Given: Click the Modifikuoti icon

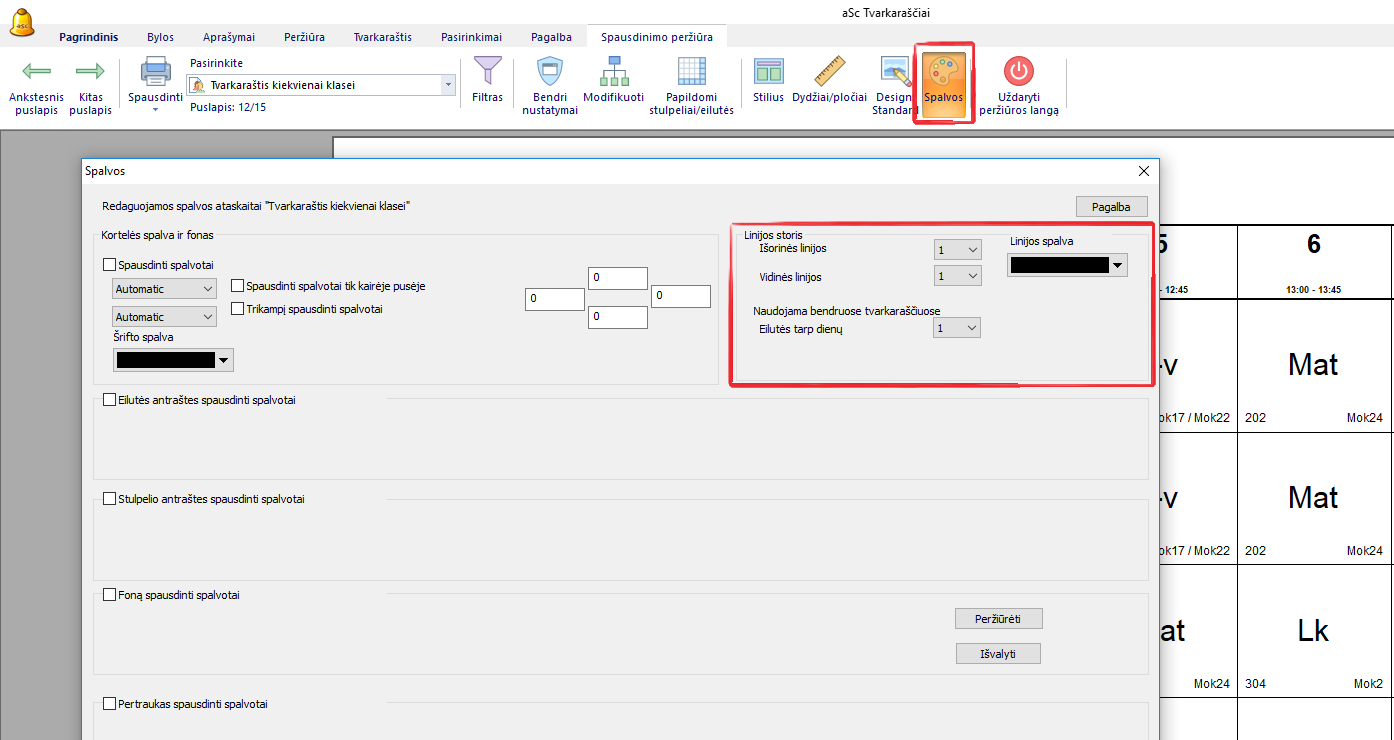Looking at the screenshot, I should (613, 72).
